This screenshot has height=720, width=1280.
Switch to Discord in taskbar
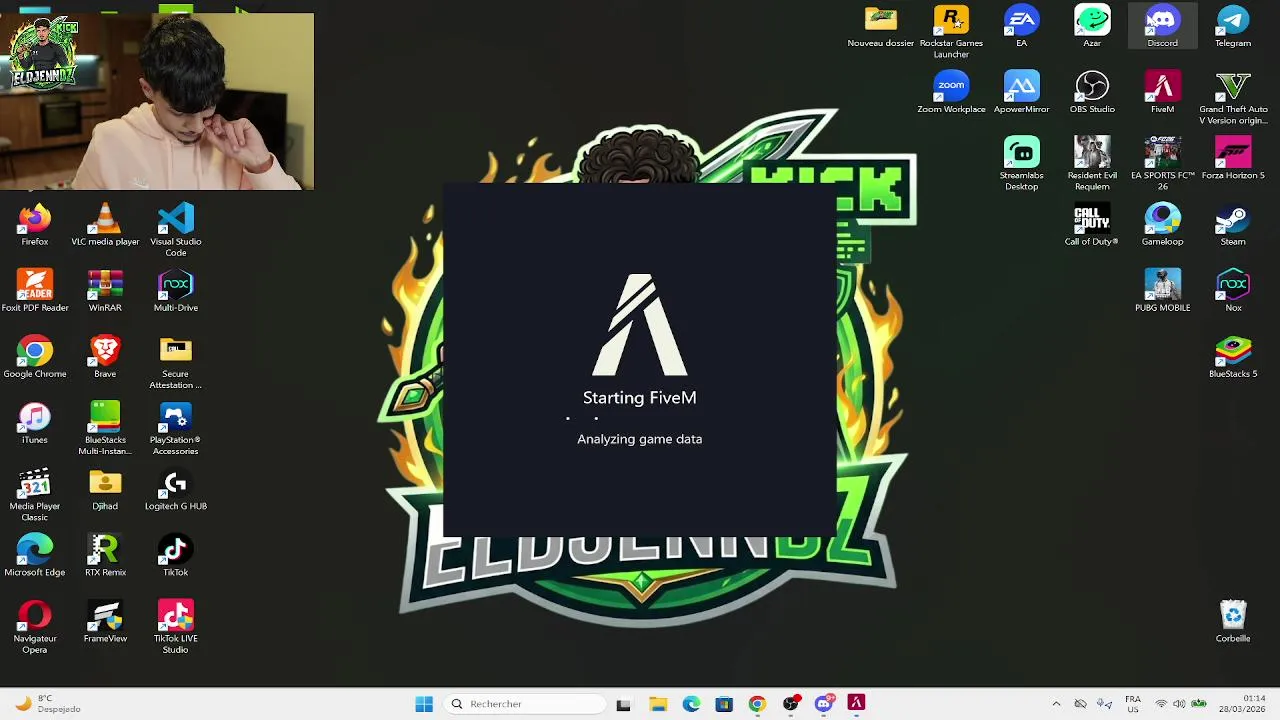[x=823, y=704]
